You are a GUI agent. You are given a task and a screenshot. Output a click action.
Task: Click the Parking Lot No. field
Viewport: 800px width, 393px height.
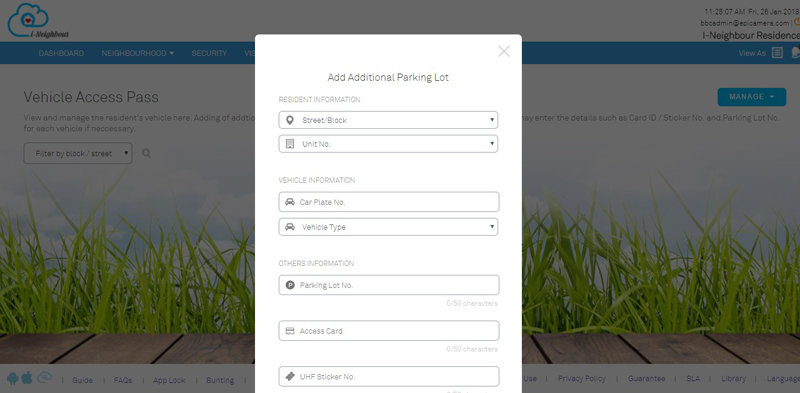[389, 285]
